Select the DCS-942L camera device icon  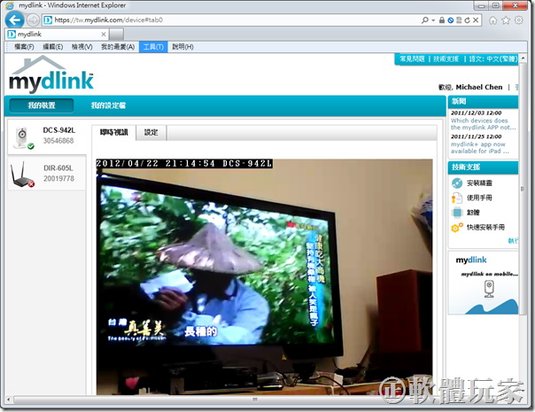pyautogui.click(x=22, y=137)
